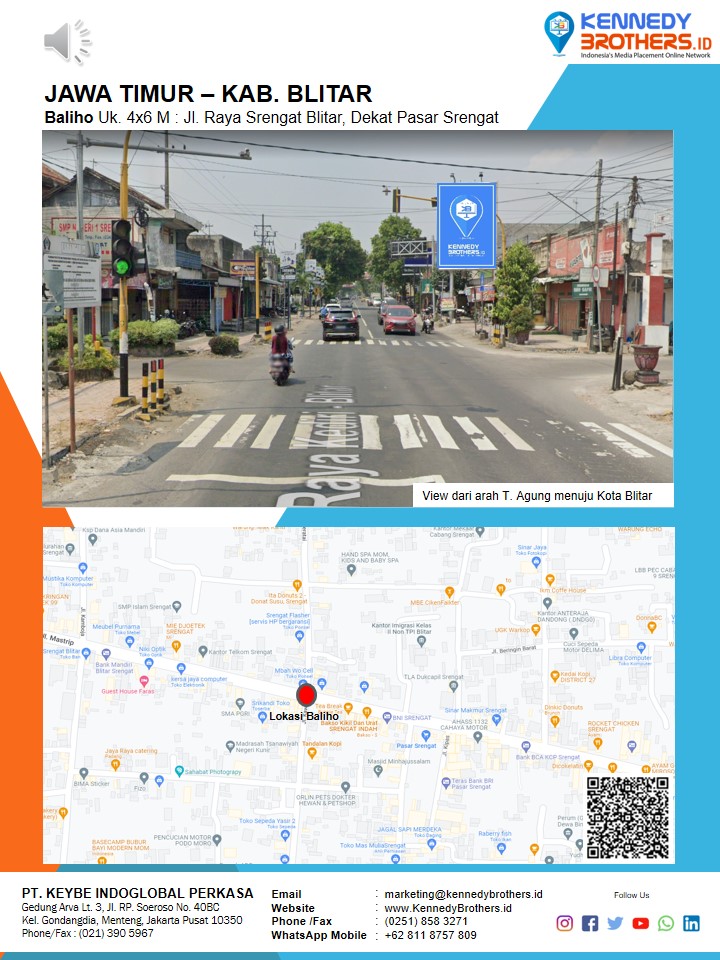Image resolution: width=720 pixels, height=960 pixels.
Task: Open the LinkedIn social icon
Action: tap(691, 923)
